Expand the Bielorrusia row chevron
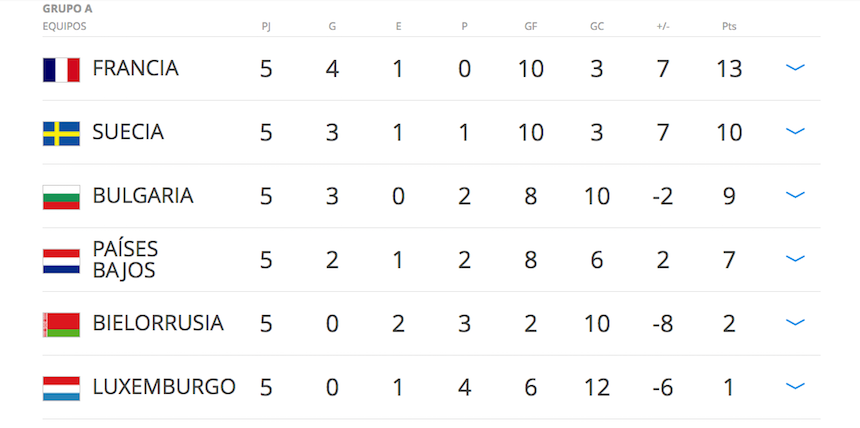The image size is (860, 428). tap(795, 323)
